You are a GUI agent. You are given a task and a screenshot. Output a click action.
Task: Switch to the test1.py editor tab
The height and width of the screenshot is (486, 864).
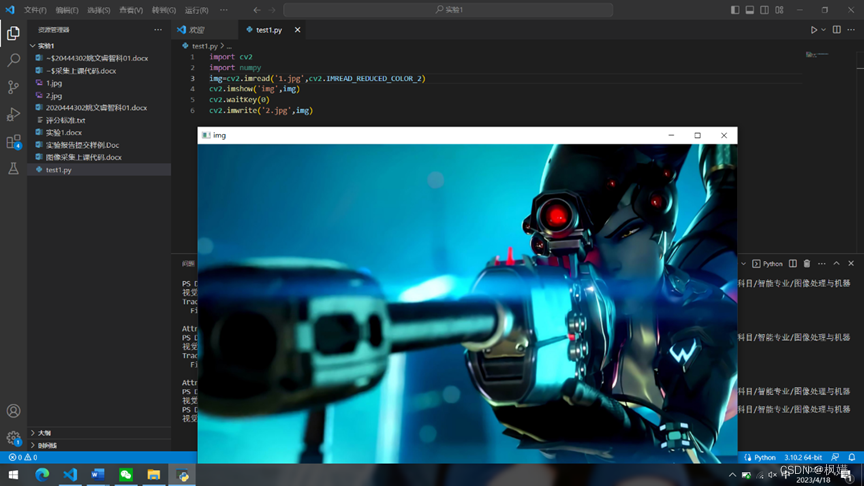point(269,30)
